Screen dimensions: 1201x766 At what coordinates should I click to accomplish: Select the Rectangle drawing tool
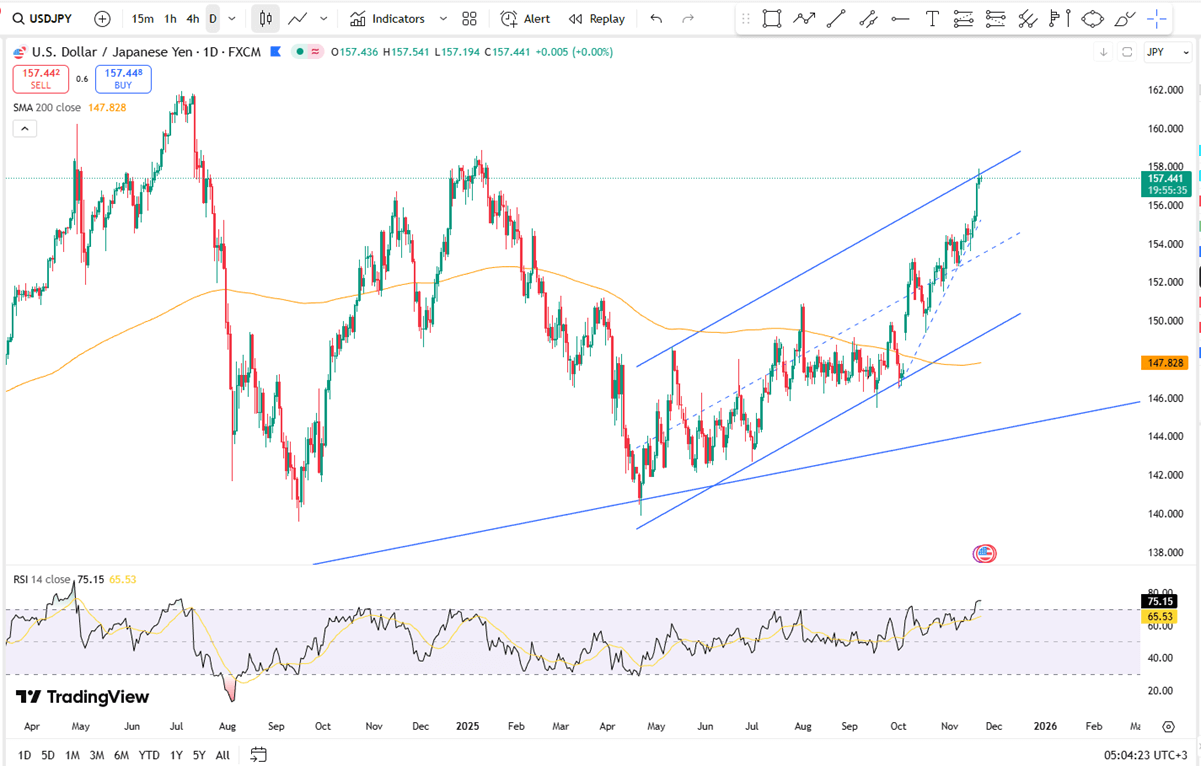771,19
